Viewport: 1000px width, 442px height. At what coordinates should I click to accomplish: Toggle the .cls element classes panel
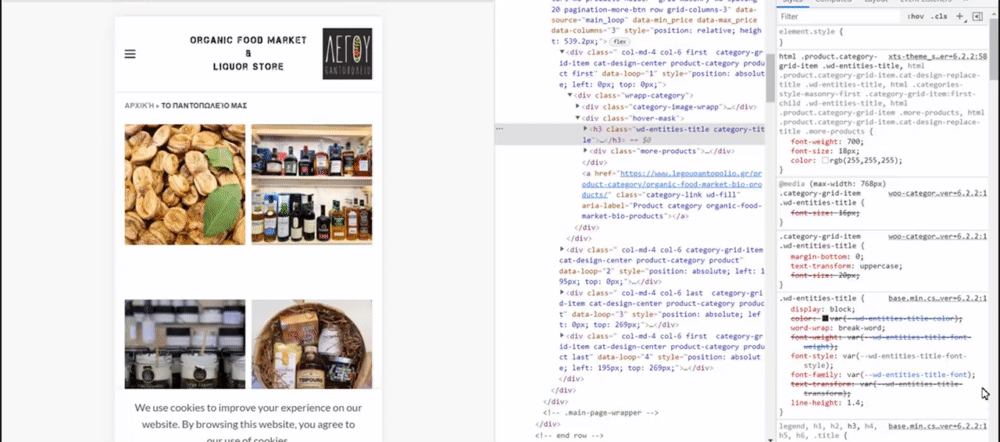(940, 17)
